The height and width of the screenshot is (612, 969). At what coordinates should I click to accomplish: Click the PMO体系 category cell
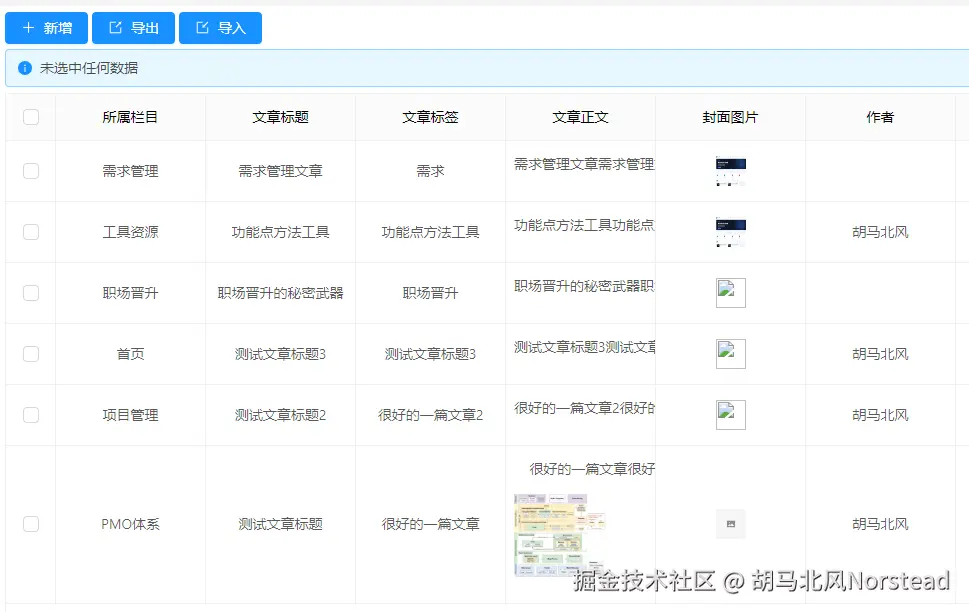point(130,524)
